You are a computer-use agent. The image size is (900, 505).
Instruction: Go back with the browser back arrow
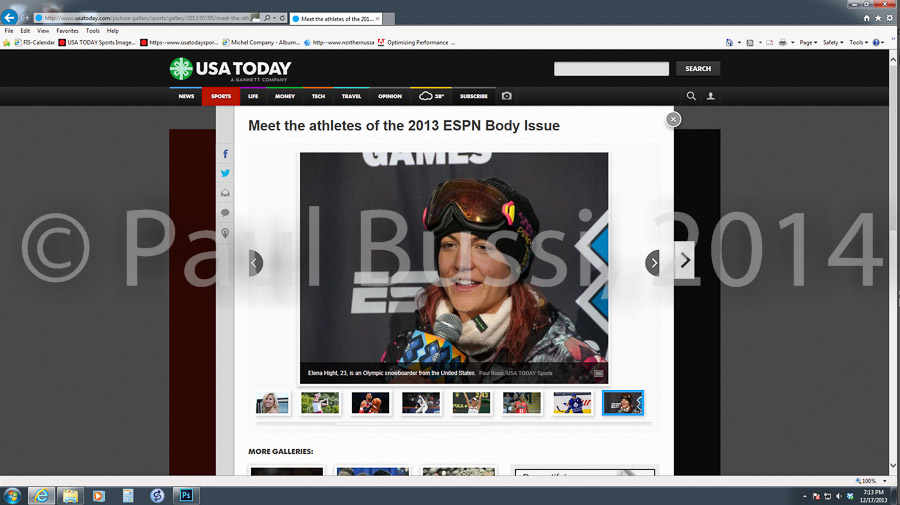(9, 17)
